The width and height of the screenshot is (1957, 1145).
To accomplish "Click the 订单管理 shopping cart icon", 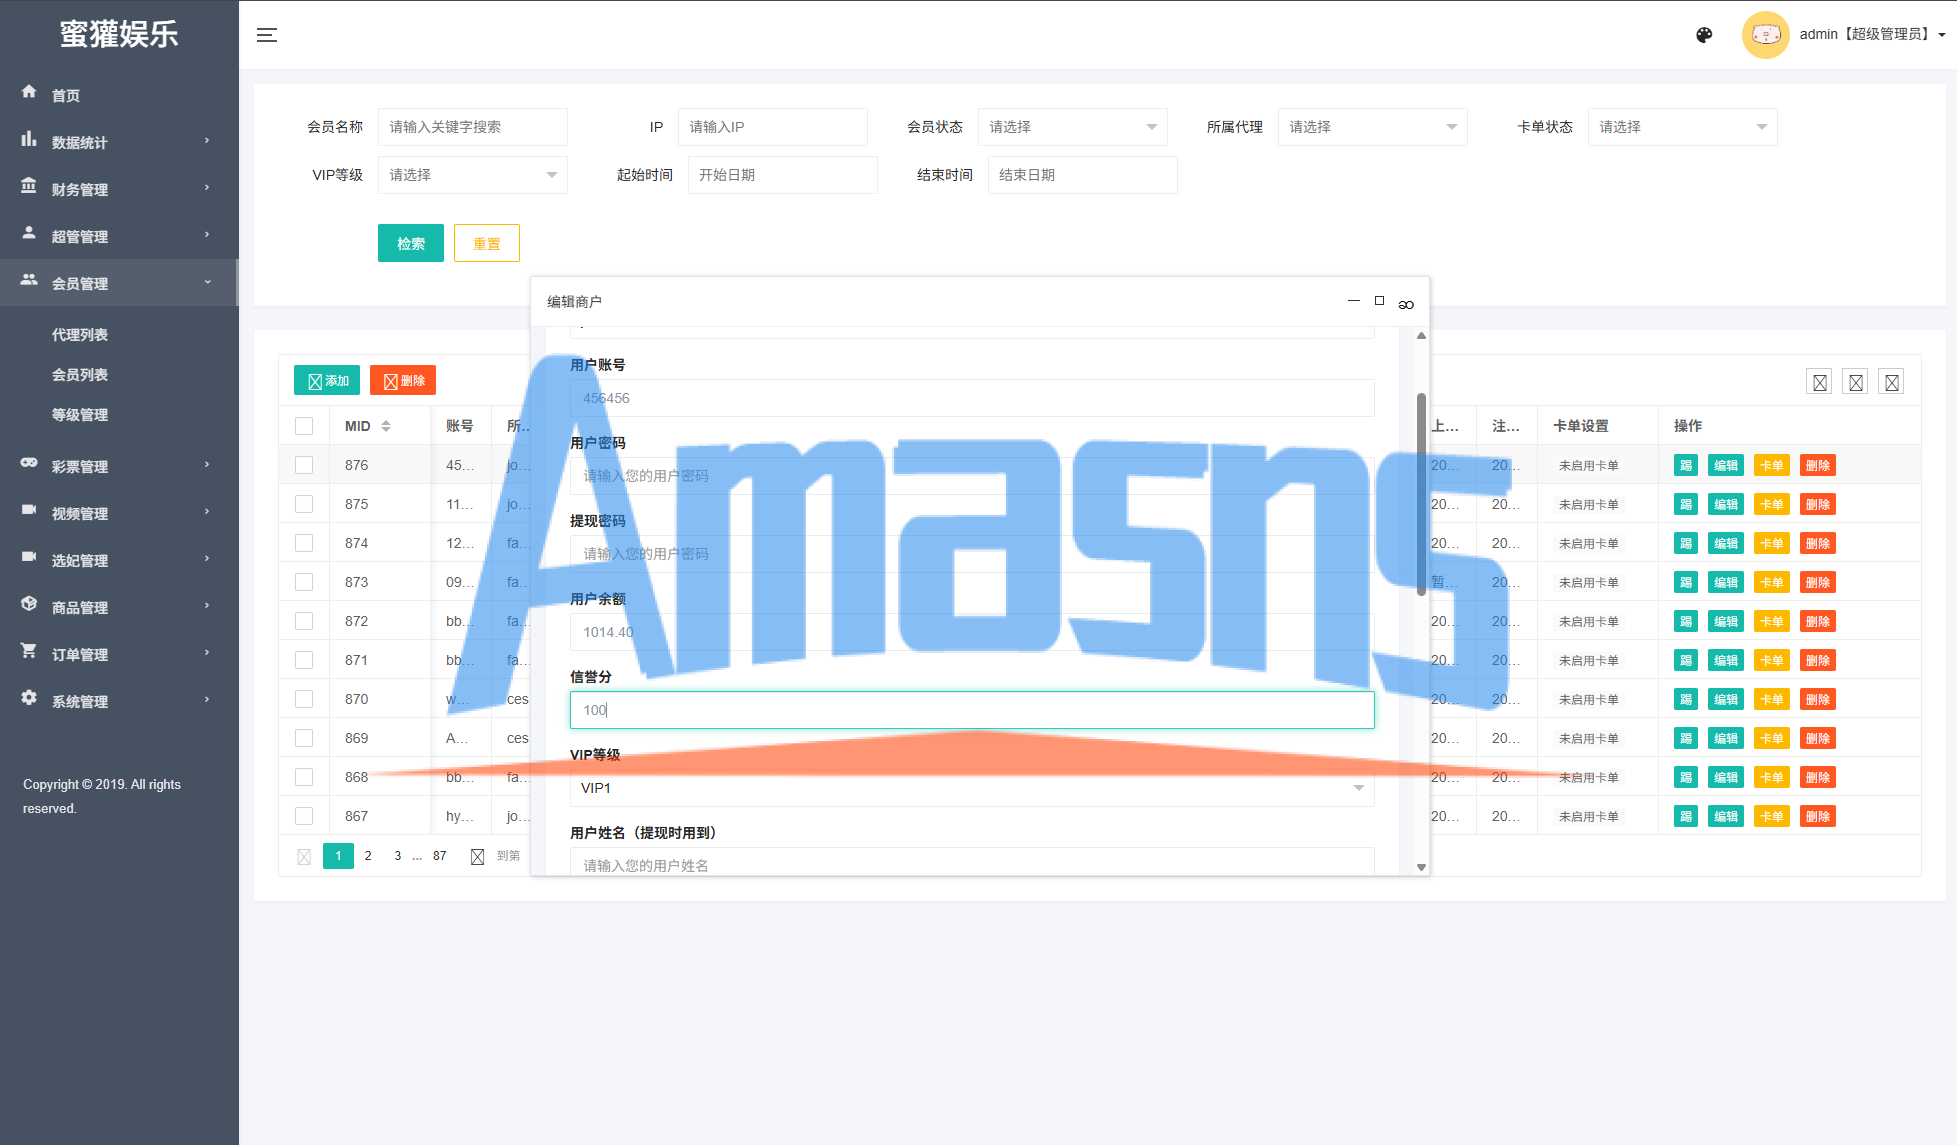I will [x=29, y=651].
